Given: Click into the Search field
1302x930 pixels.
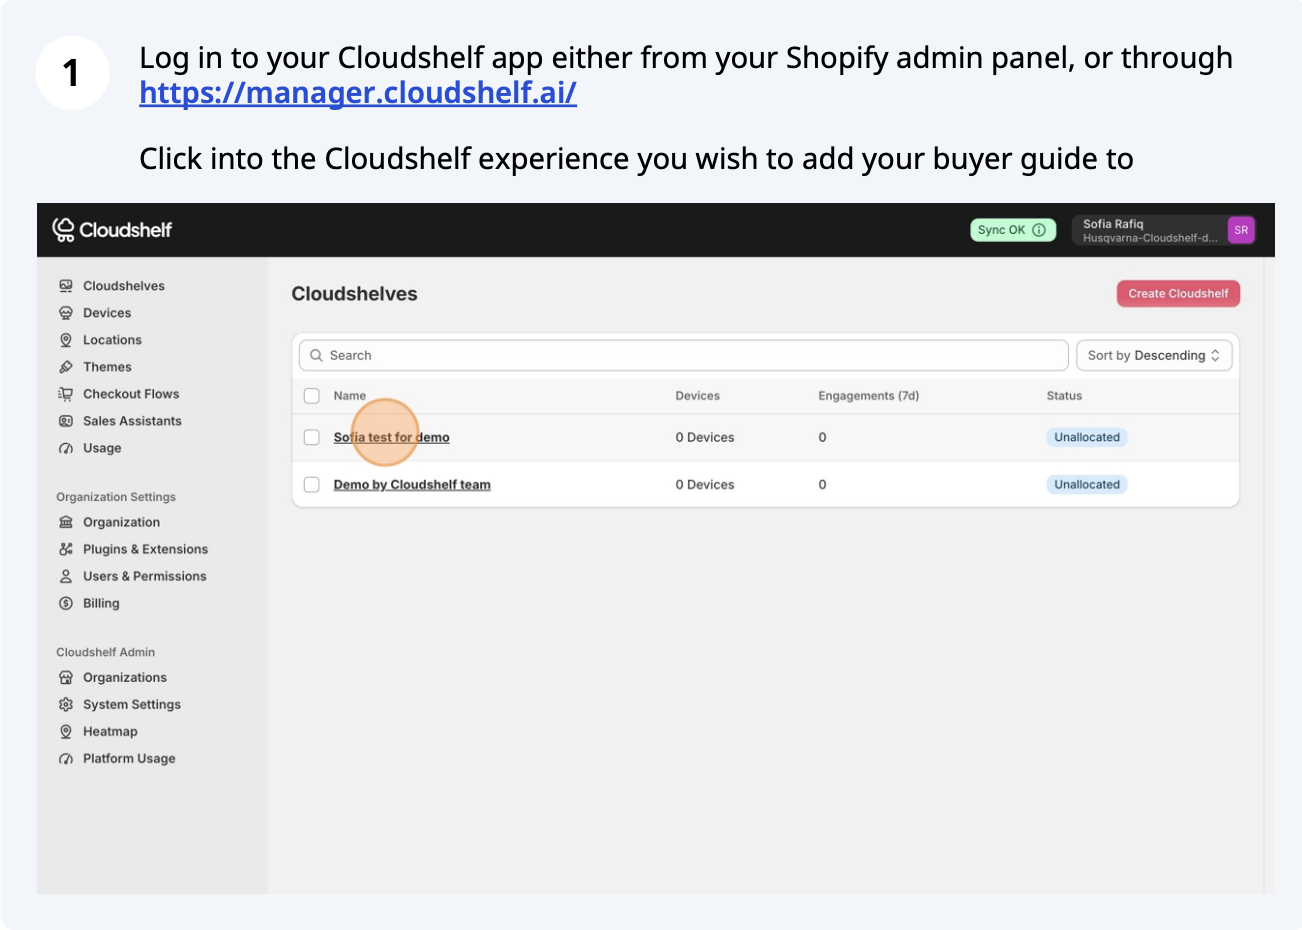Looking at the screenshot, I should [690, 355].
